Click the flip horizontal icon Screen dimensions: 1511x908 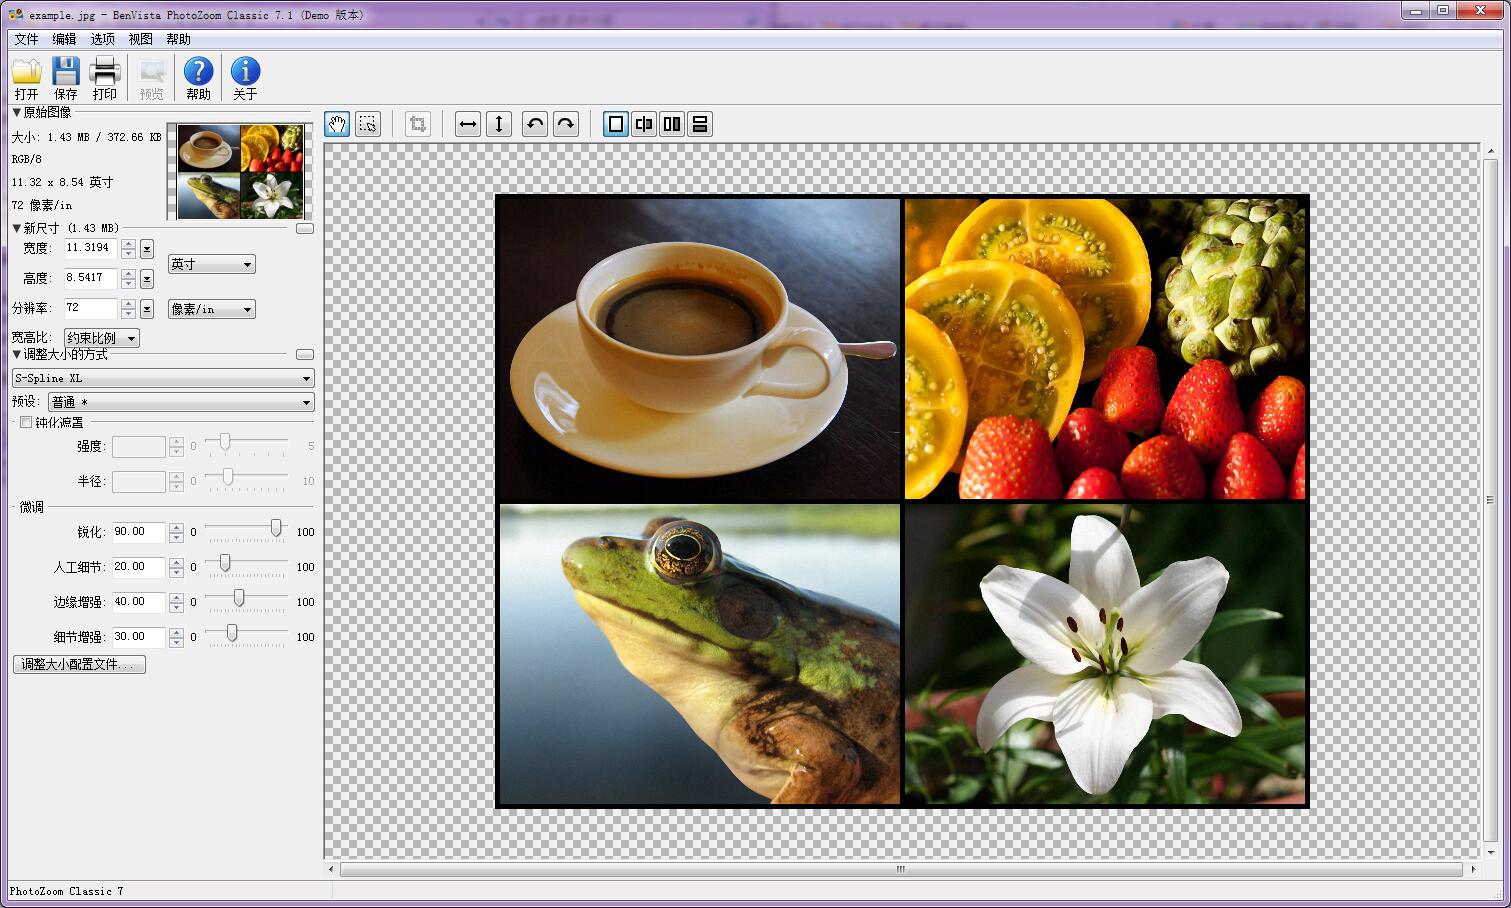(x=467, y=124)
